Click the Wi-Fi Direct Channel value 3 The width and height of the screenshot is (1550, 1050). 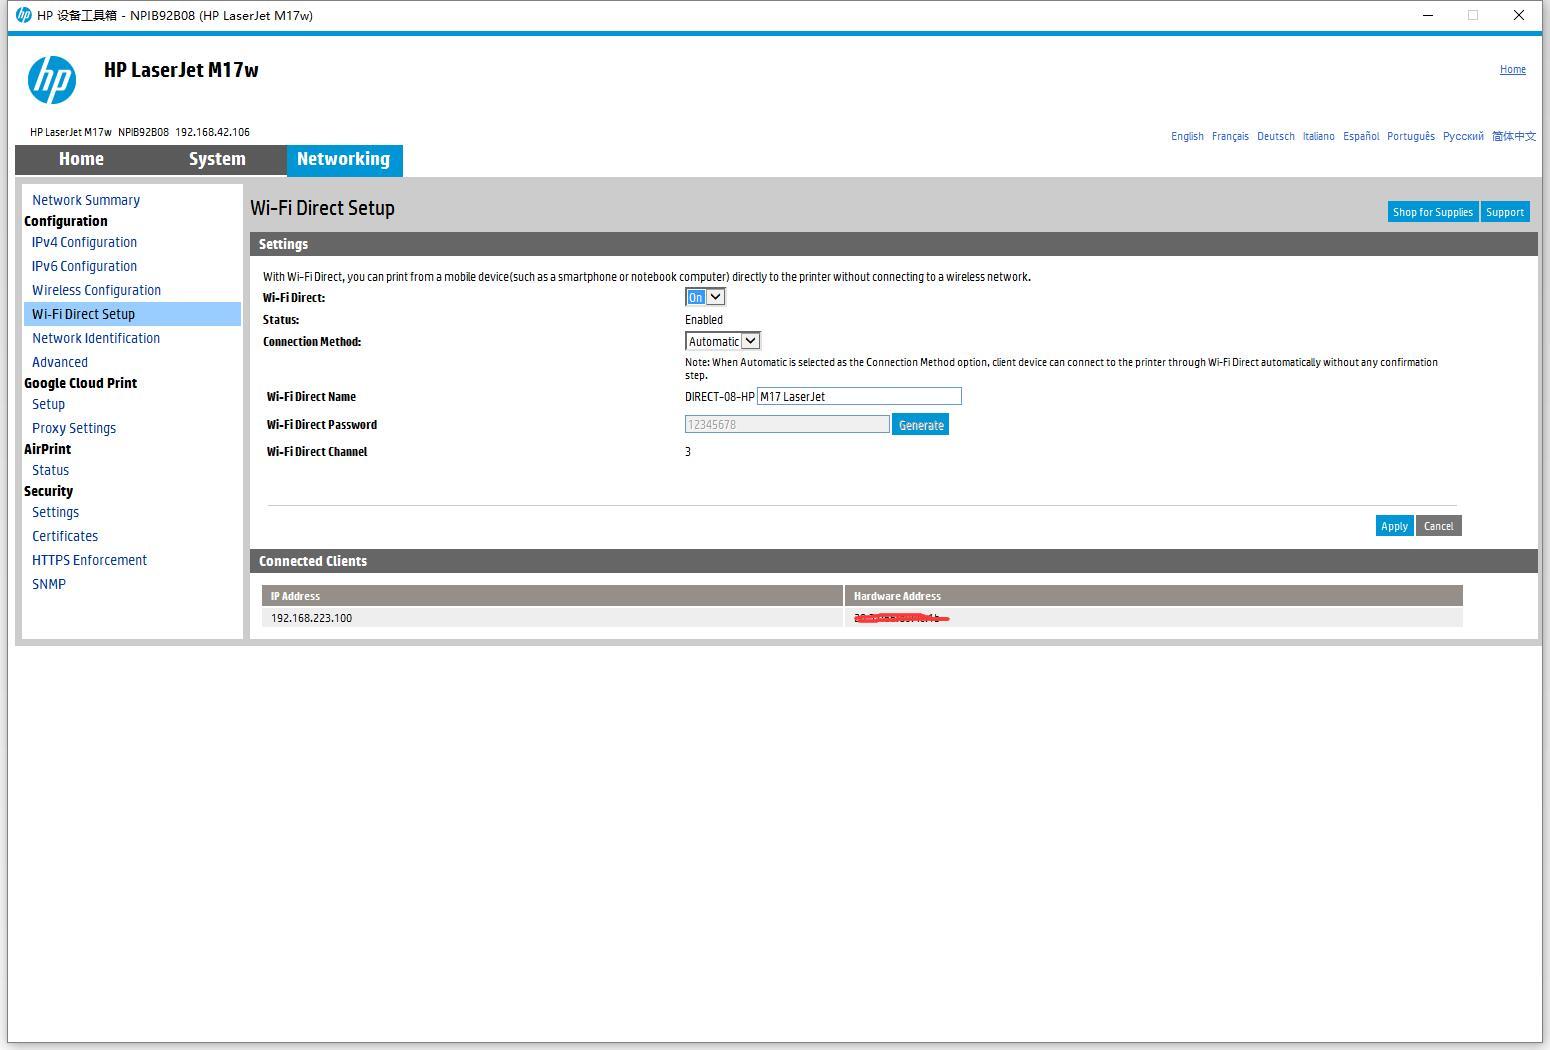[x=688, y=452]
